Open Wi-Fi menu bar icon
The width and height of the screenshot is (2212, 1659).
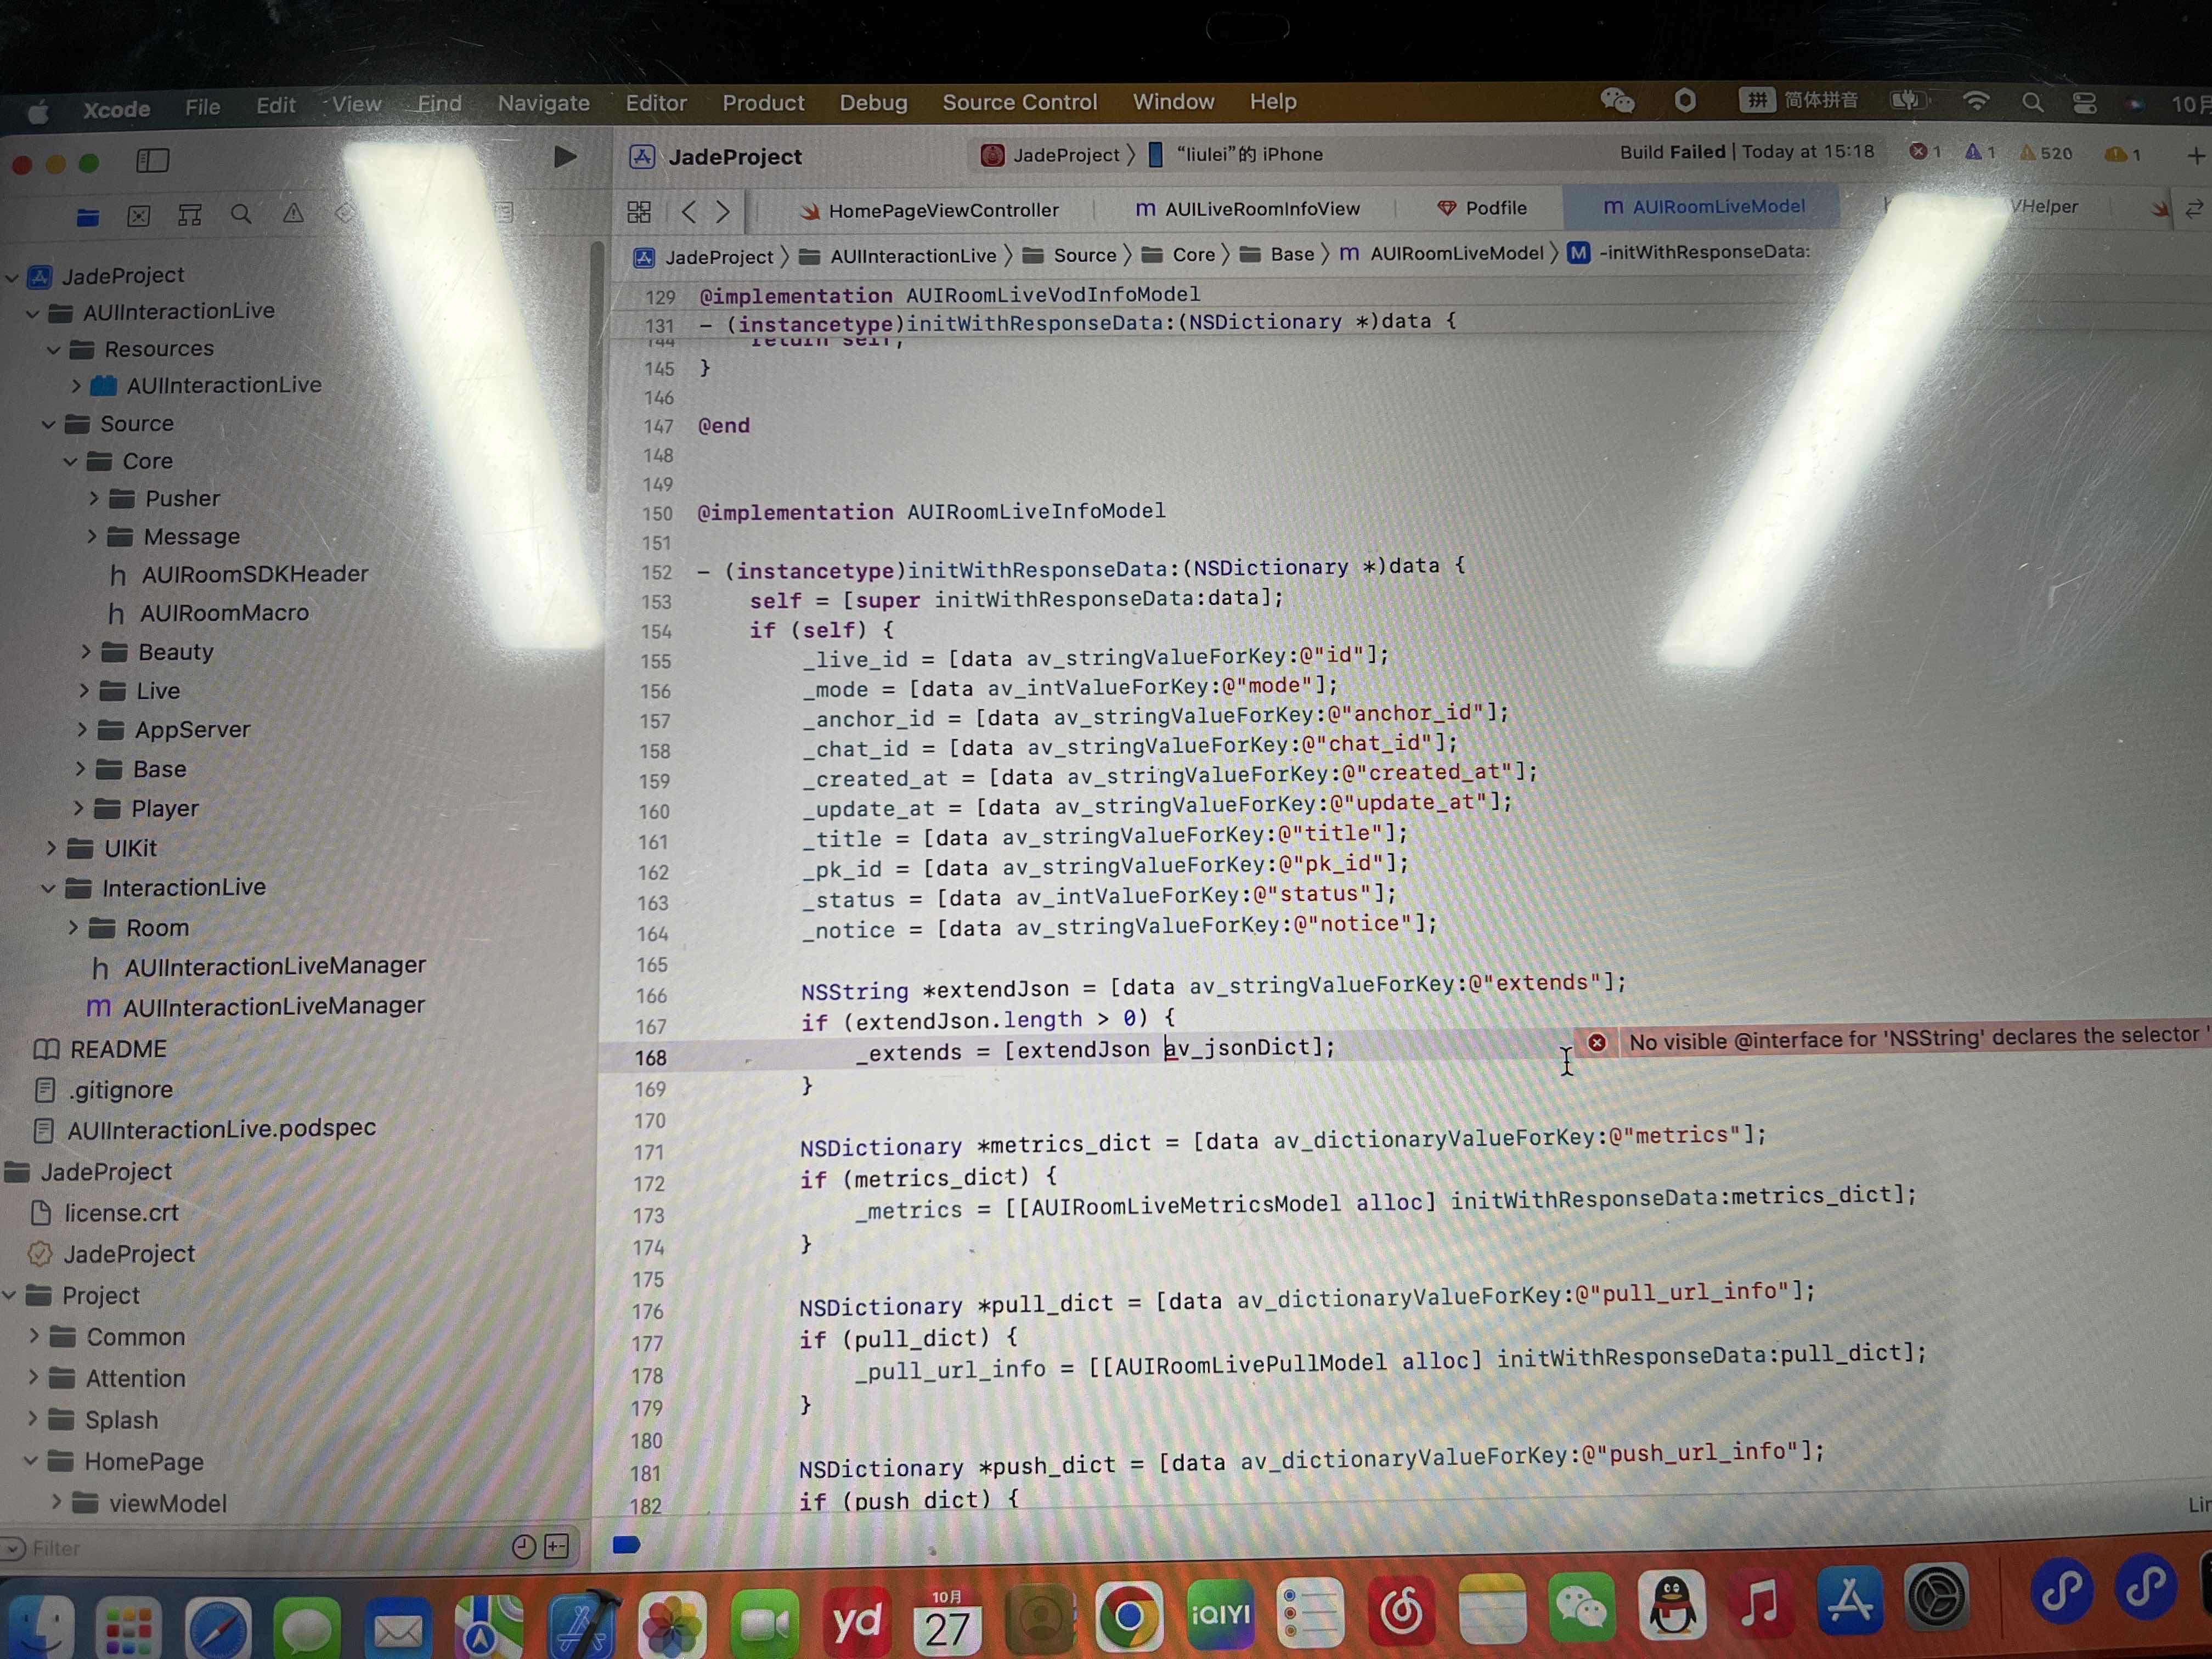click(x=1976, y=101)
